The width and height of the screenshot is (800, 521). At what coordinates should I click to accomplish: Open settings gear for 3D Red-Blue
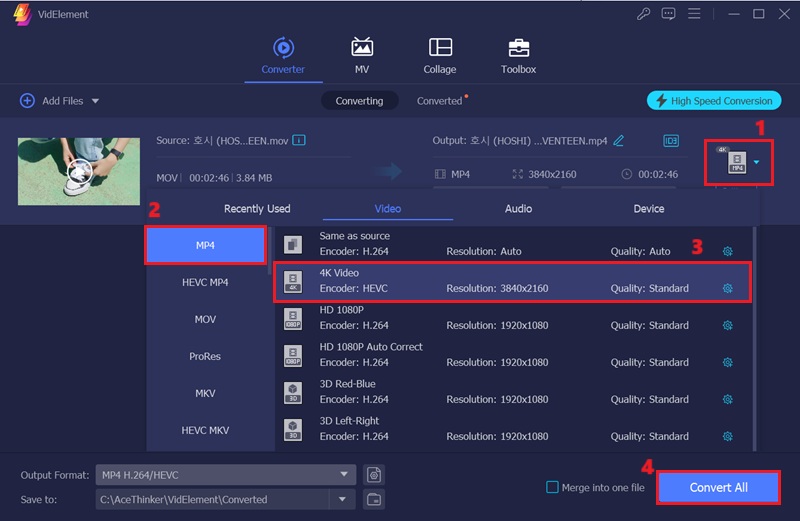(x=728, y=399)
